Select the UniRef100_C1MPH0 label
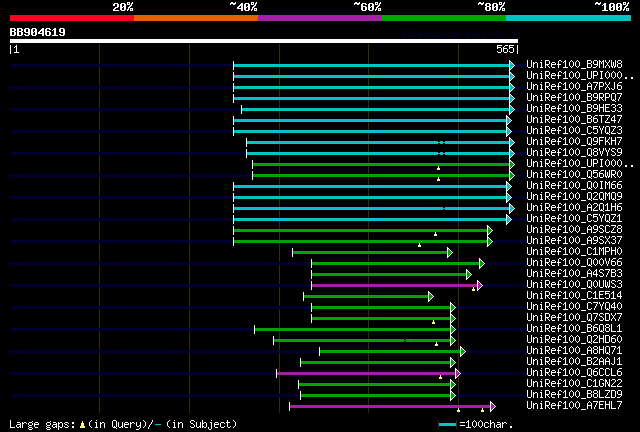 pyautogui.click(x=574, y=252)
